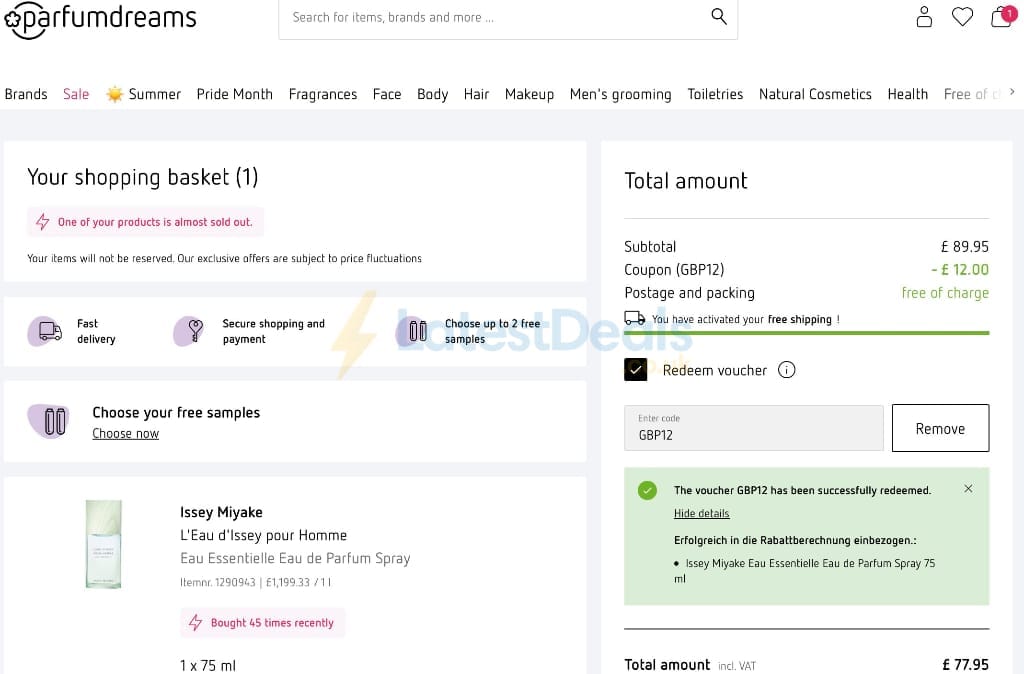
Task: Click the 'Your shopping basket (1)' heading
Action: (142, 177)
